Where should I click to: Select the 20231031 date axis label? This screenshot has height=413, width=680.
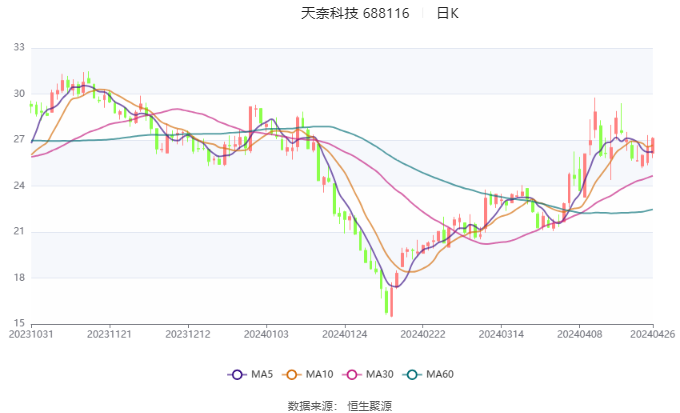click(31, 334)
